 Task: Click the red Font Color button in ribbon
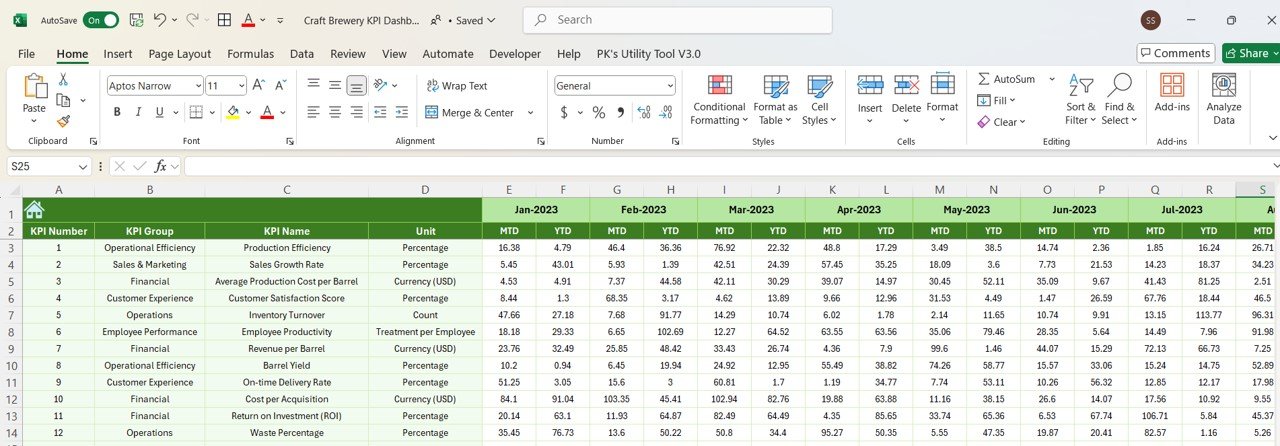click(x=267, y=112)
